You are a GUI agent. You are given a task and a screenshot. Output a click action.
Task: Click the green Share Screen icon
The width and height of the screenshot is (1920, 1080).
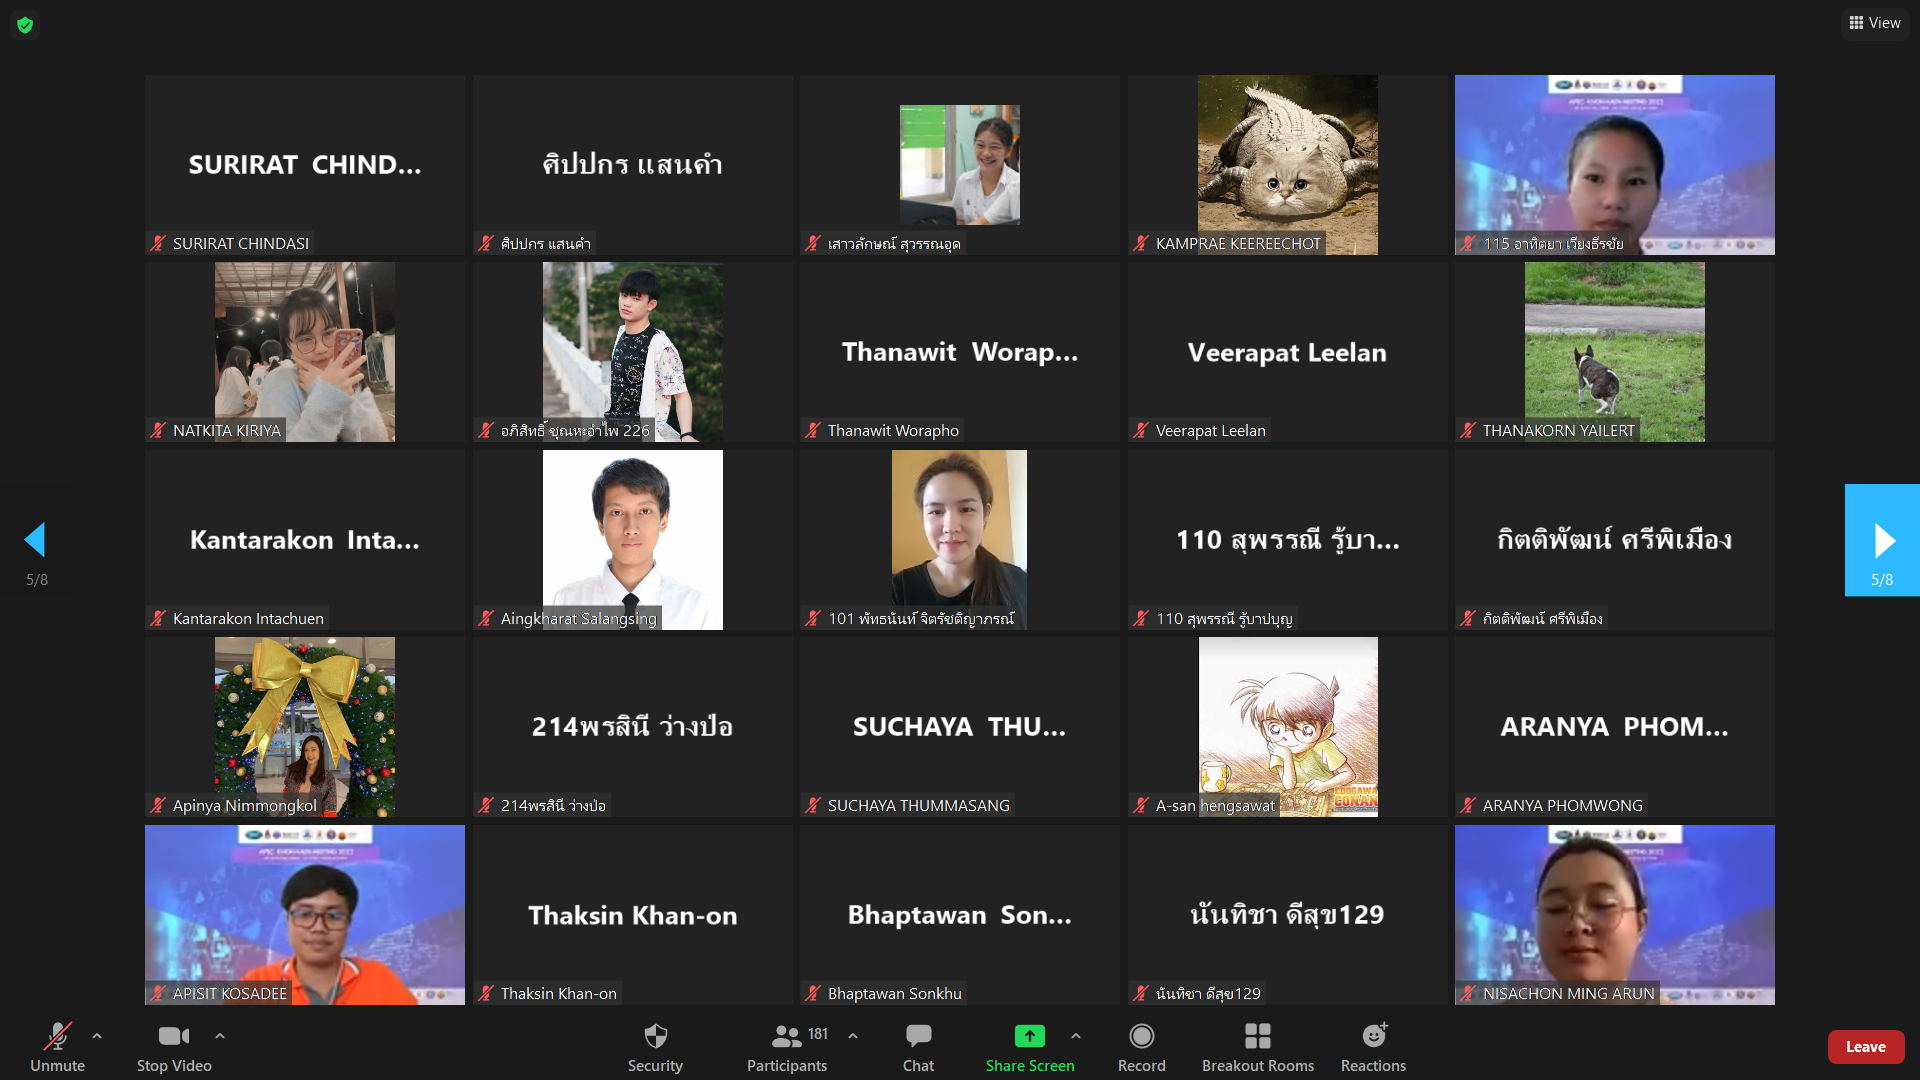point(1029,1036)
